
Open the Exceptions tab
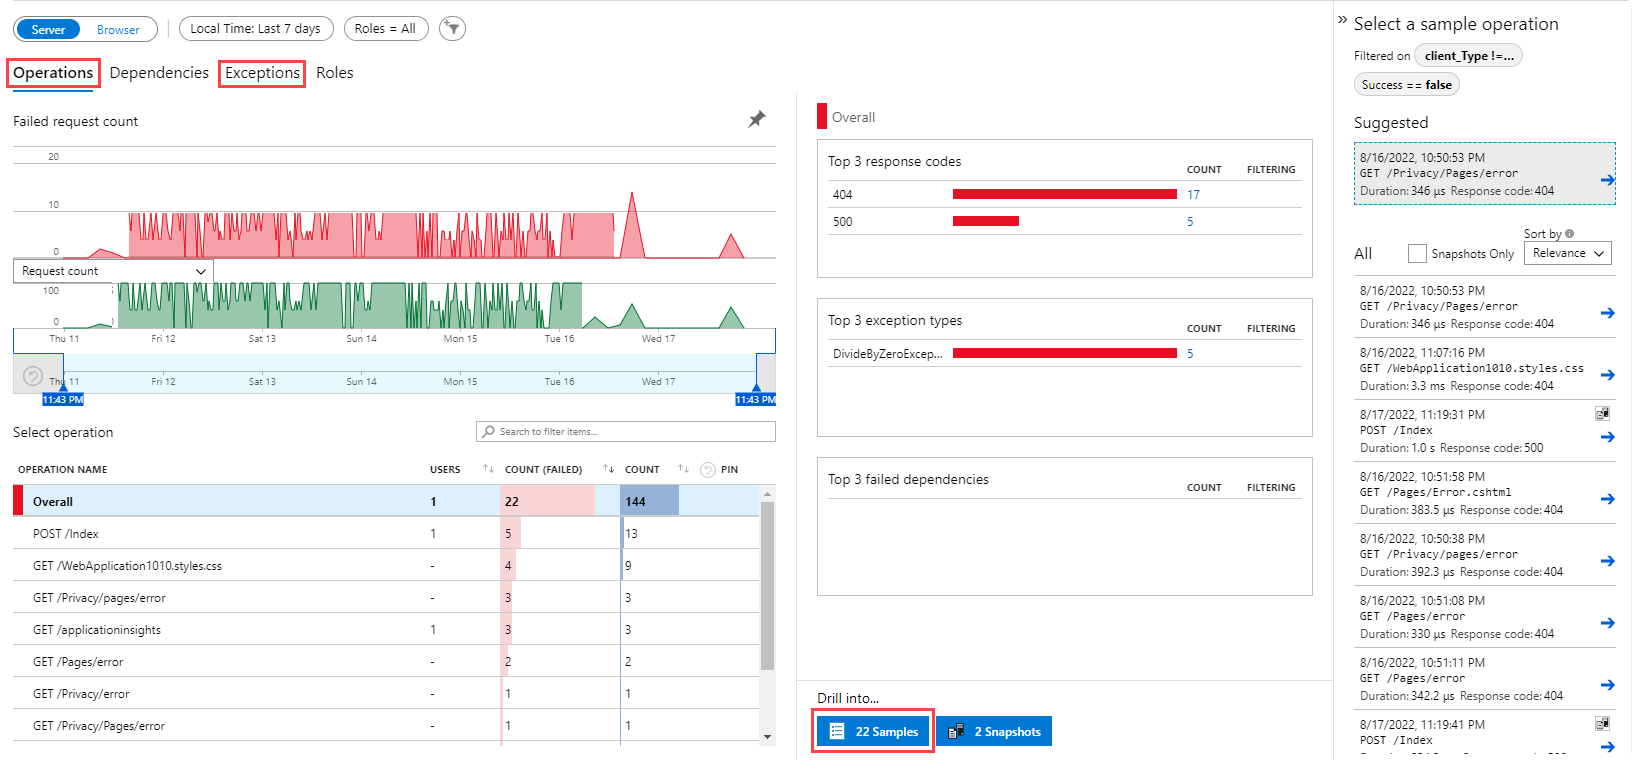262,73
